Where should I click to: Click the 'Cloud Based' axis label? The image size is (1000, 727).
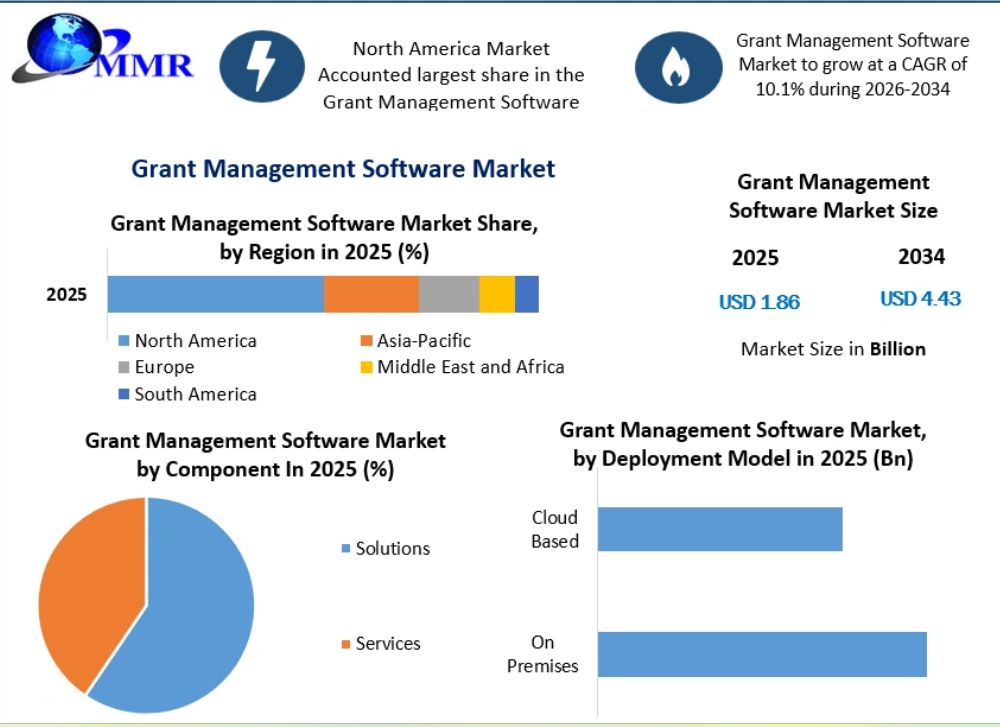tap(555, 529)
